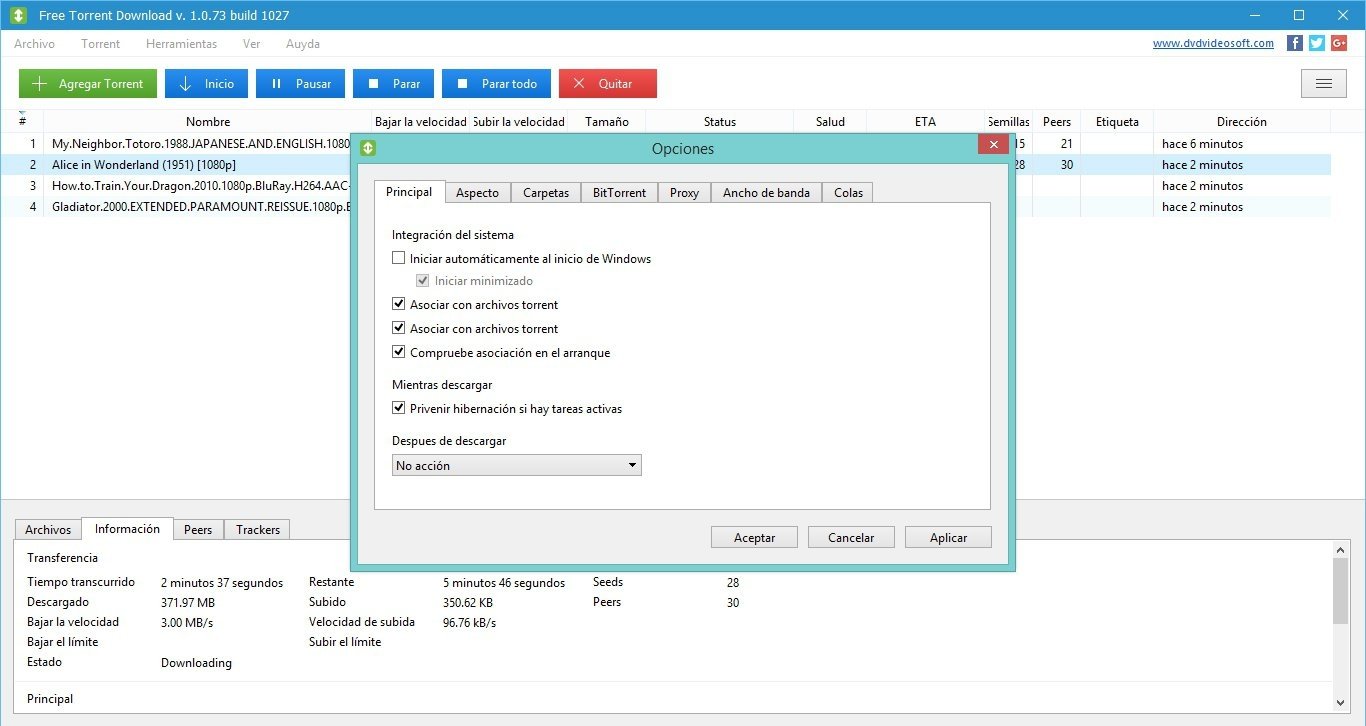Image resolution: width=1366 pixels, height=726 pixels.
Task: Open the Facebook page icon
Action: pyautogui.click(x=1295, y=43)
